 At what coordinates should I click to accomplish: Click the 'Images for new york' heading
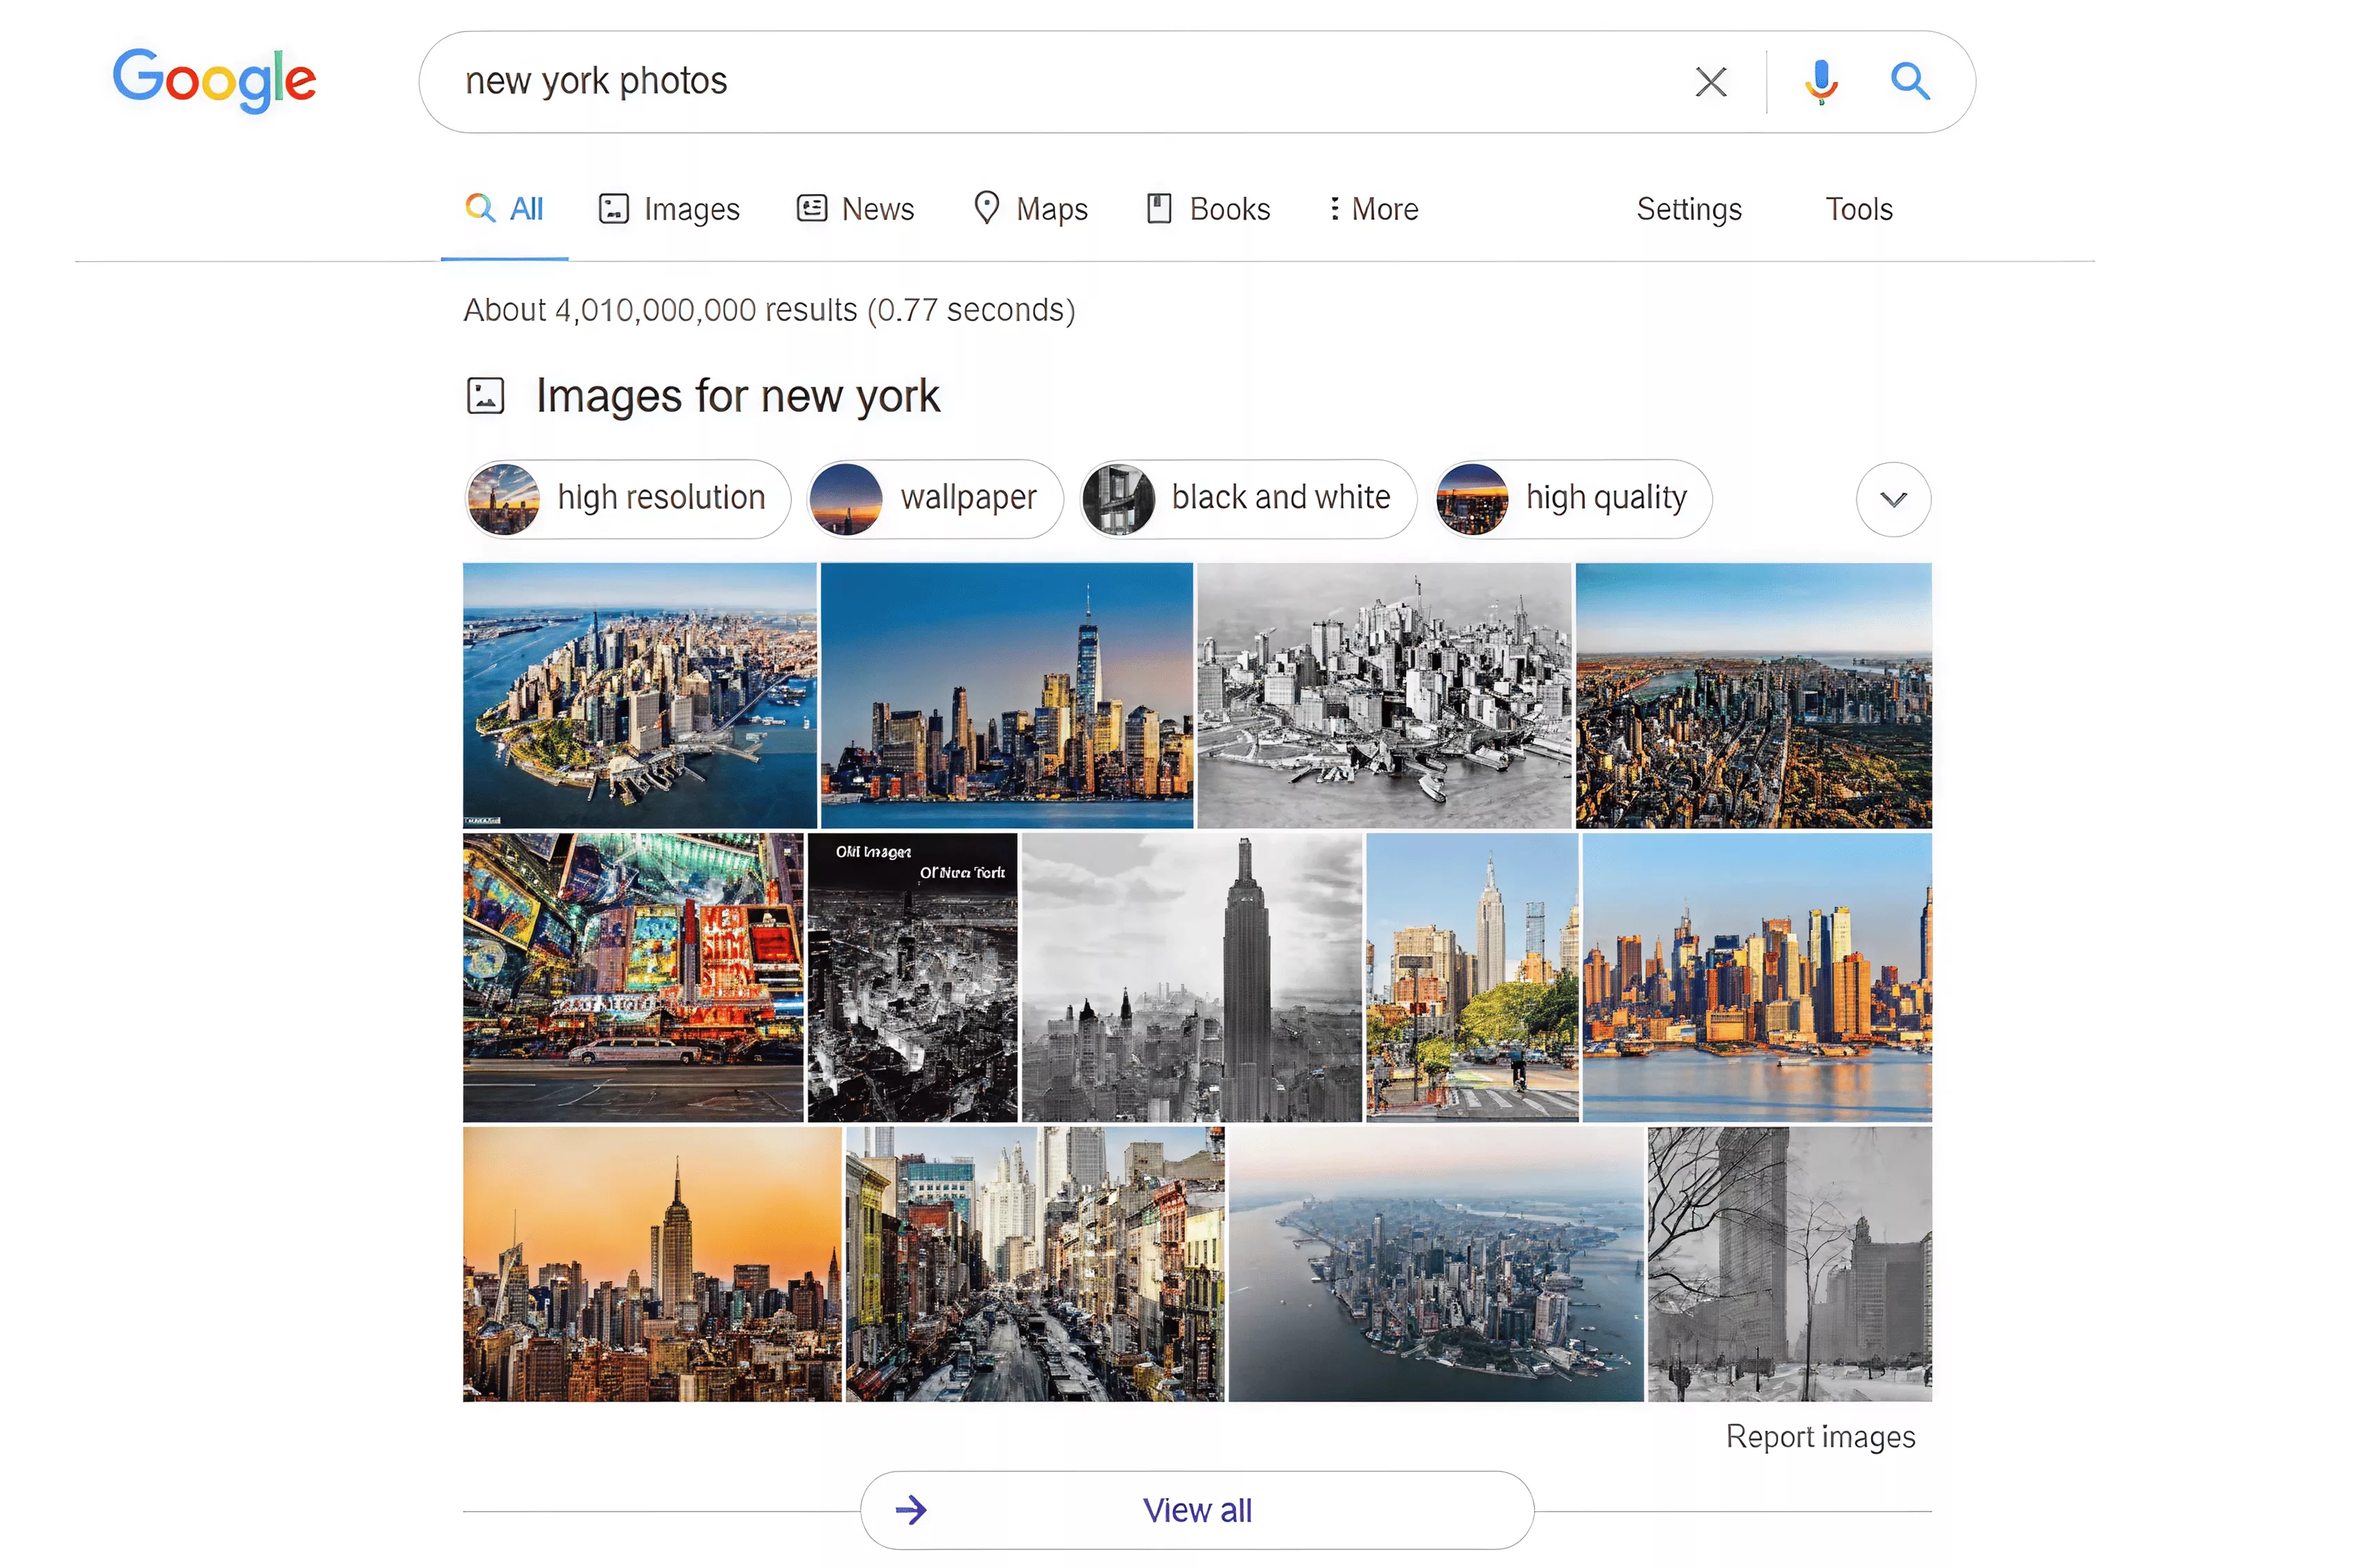[x=737, y=396]
